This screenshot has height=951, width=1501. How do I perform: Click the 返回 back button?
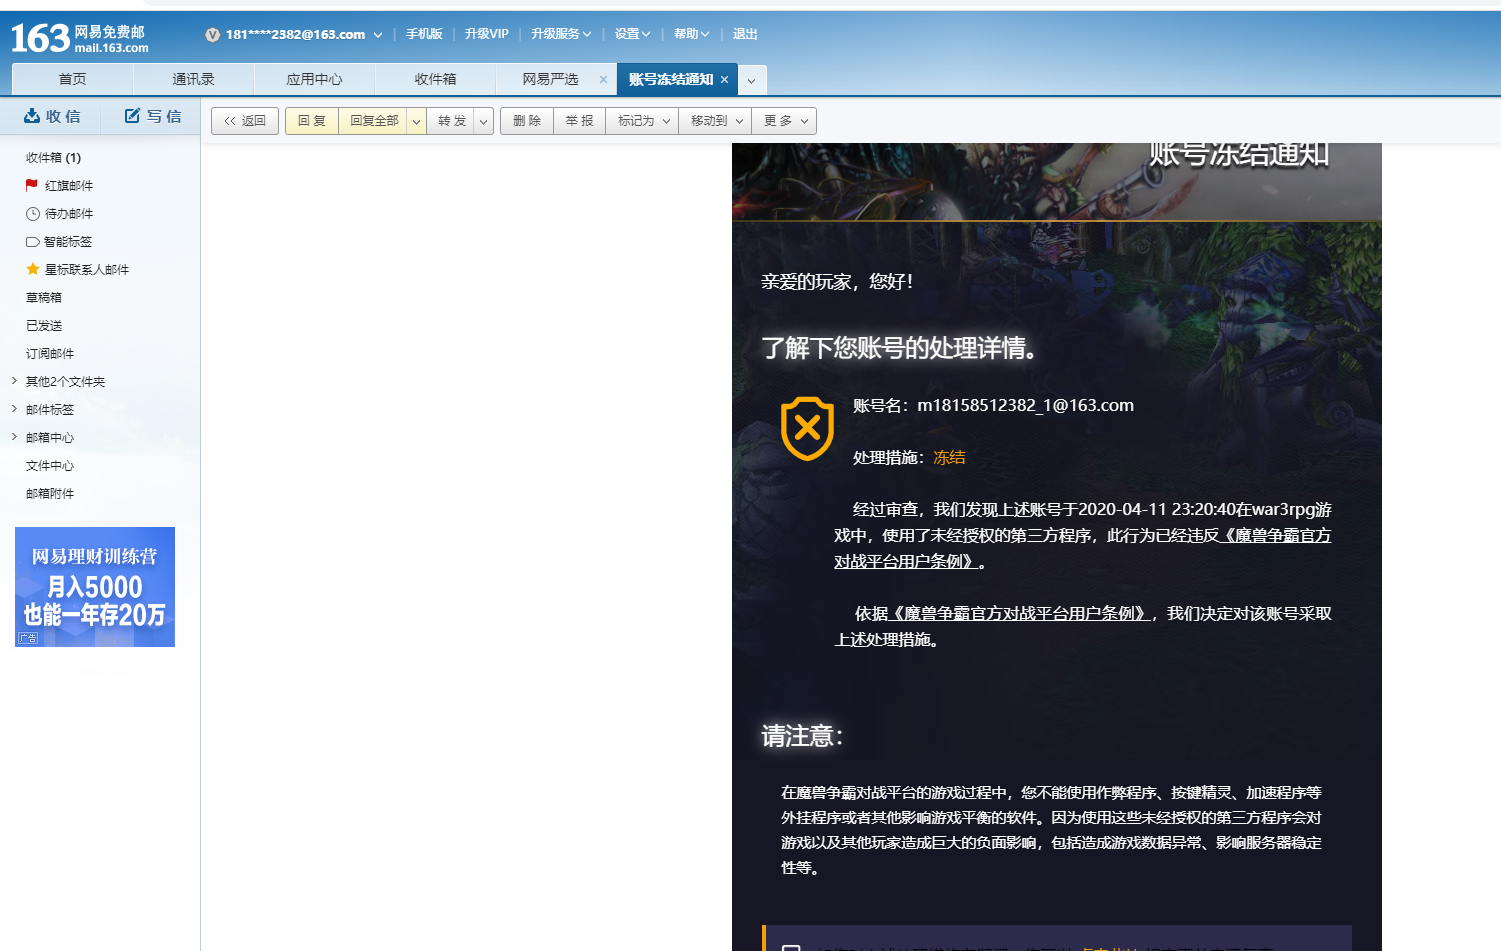(245, 121)
